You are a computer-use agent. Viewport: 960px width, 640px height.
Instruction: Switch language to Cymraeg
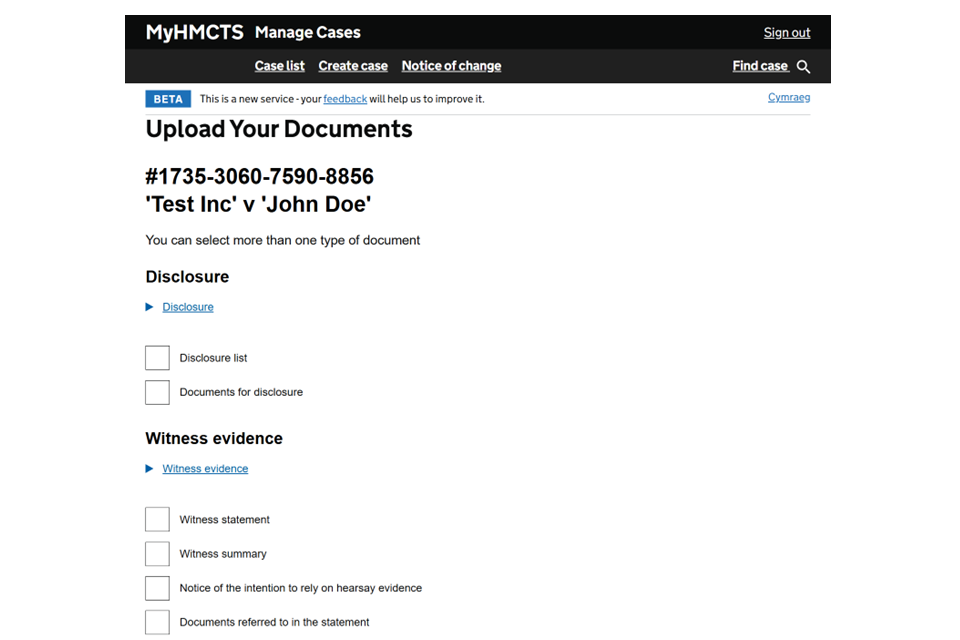click(x=789, y=98)
